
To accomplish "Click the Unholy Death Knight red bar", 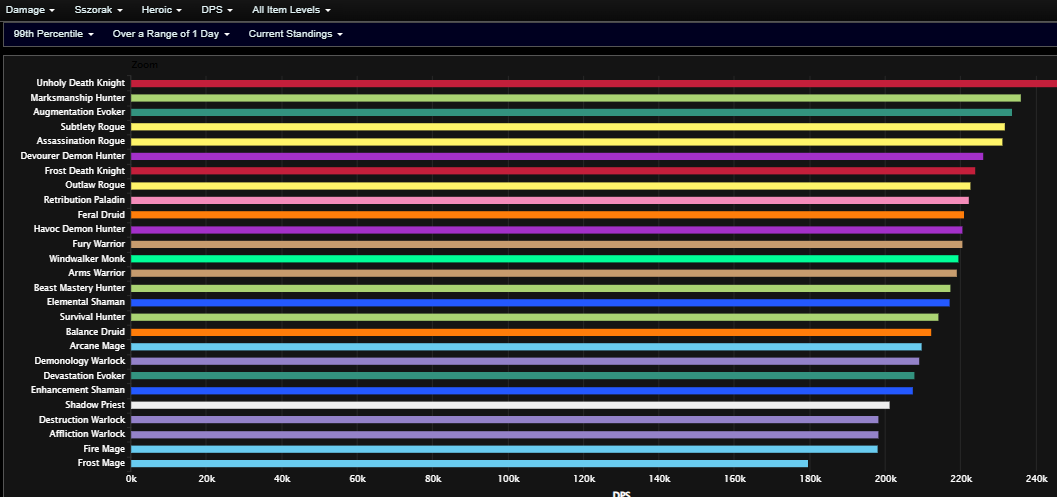I will click(594, 84).
